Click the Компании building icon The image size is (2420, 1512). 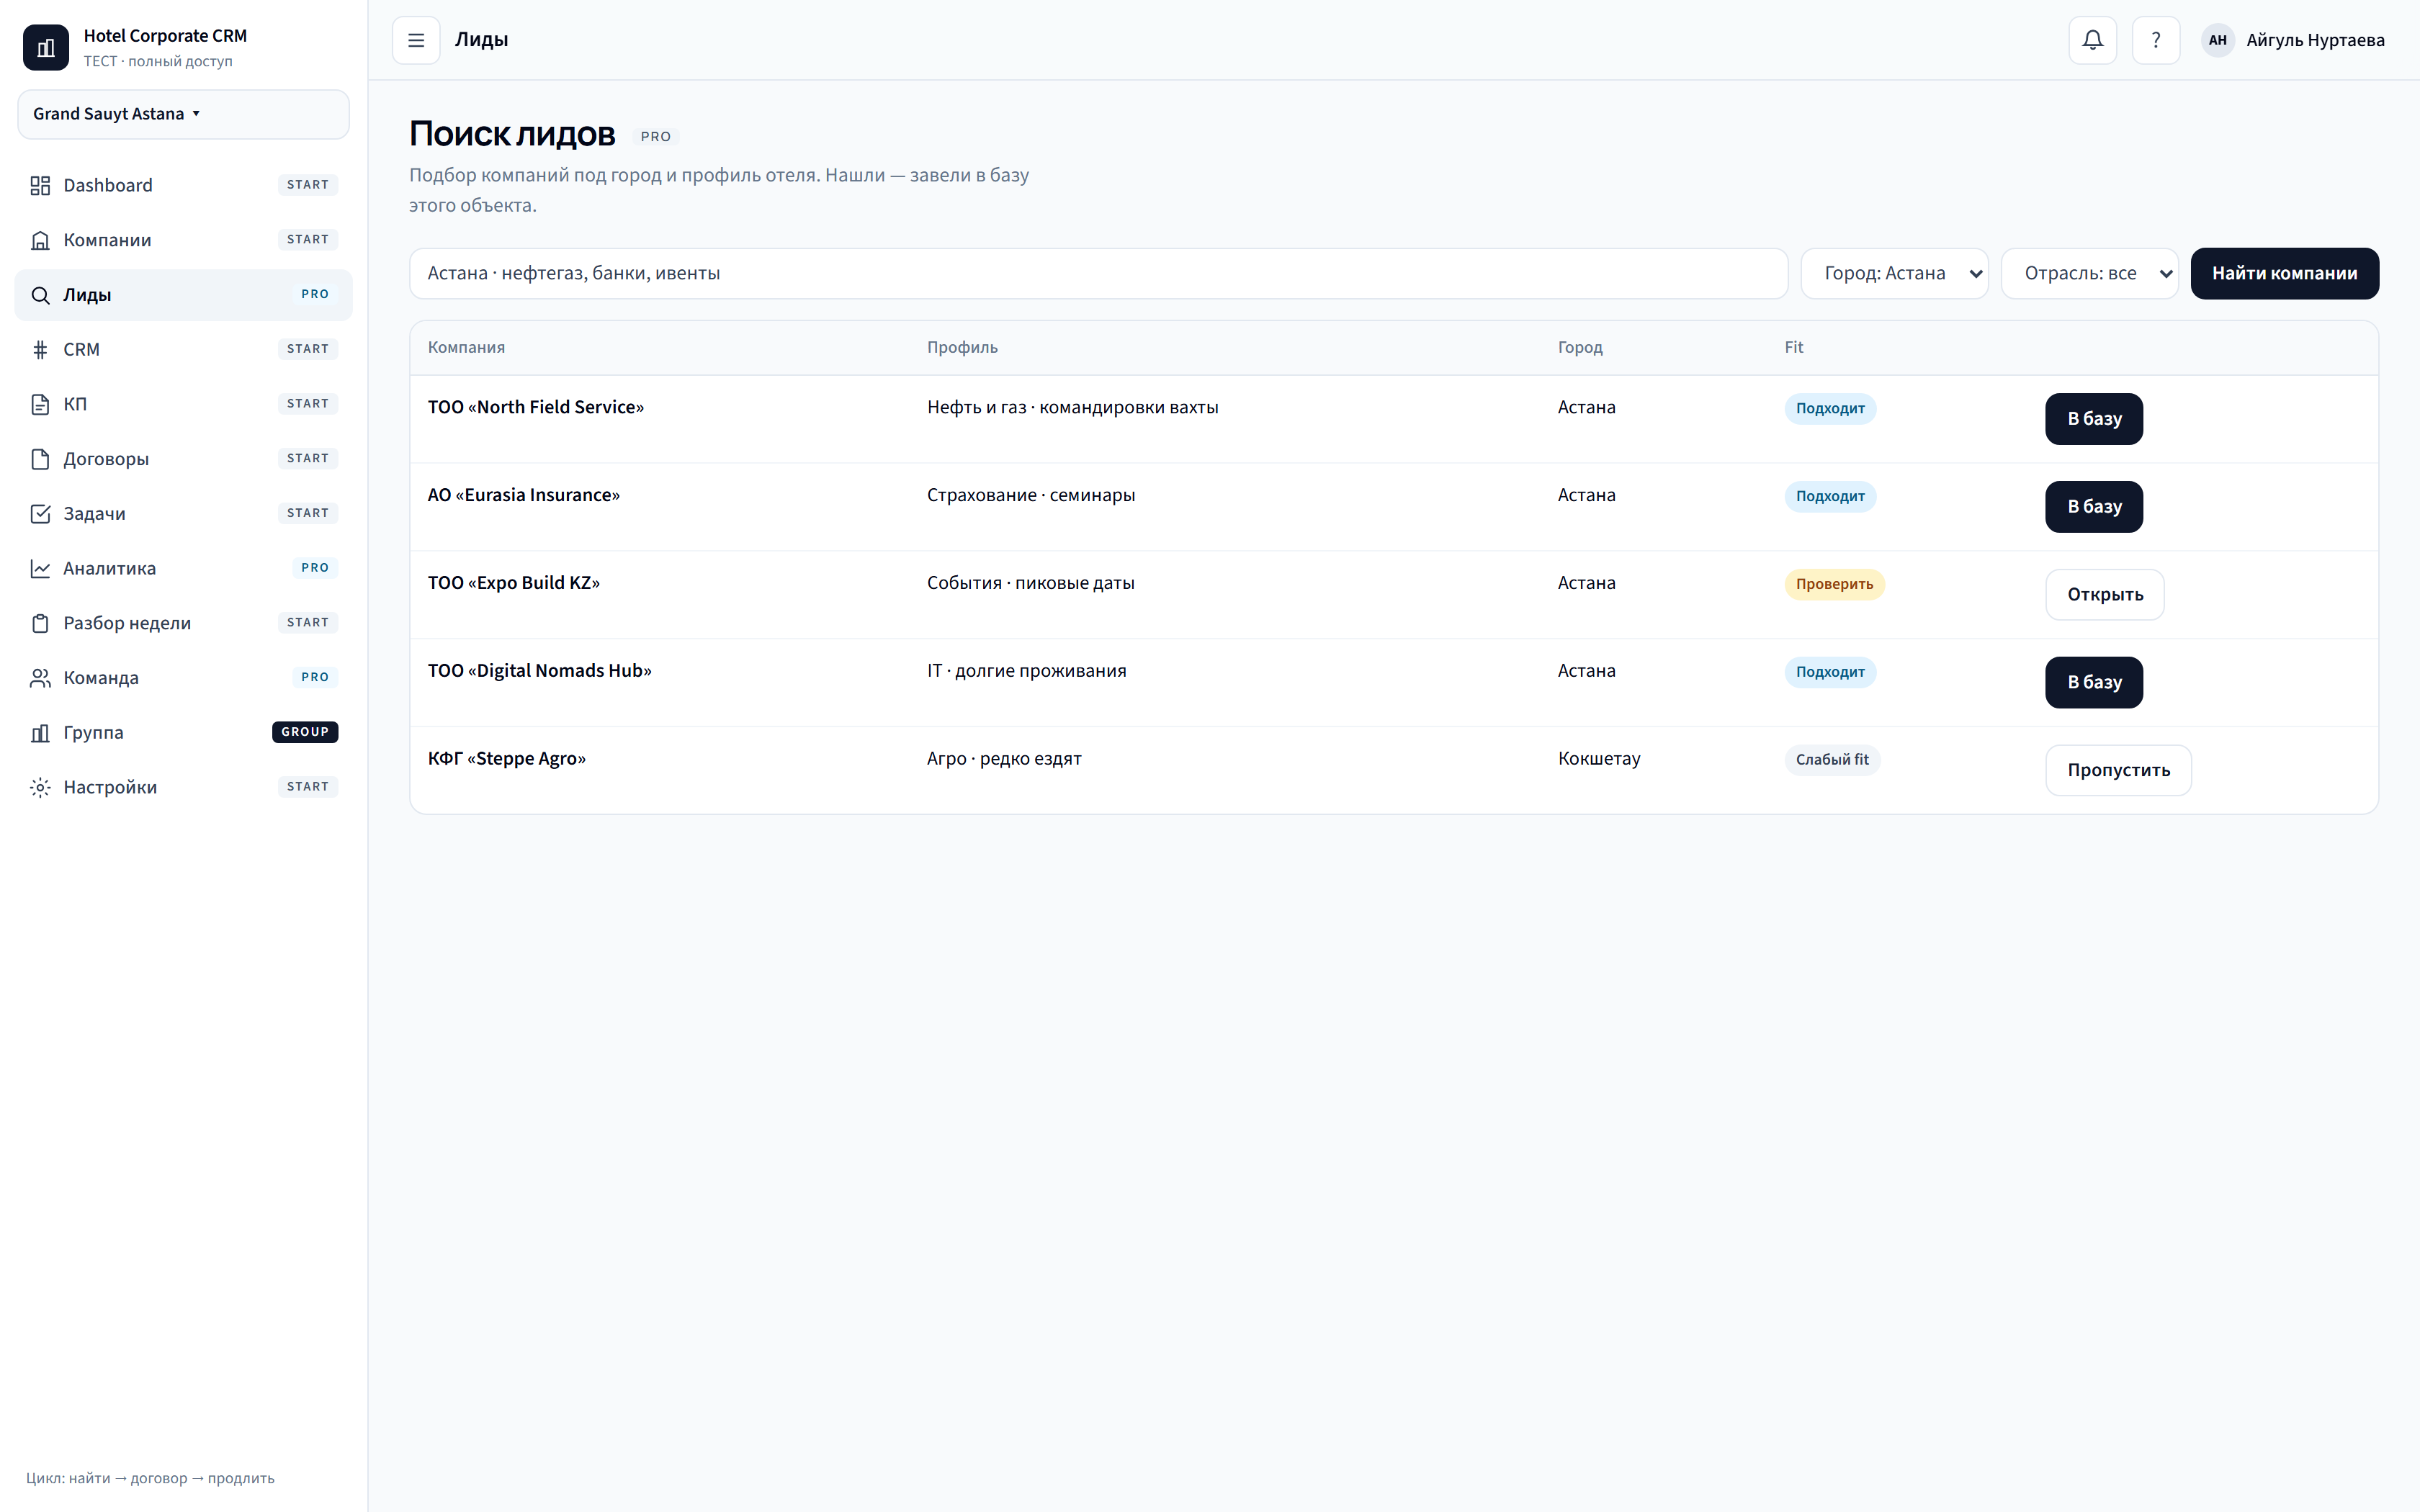[x=40, y=240]
